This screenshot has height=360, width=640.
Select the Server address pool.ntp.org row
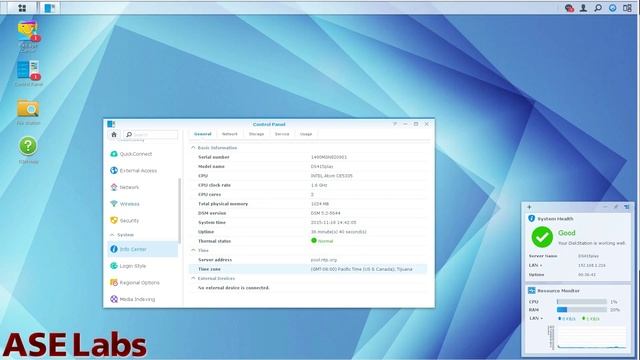[308, 260]
